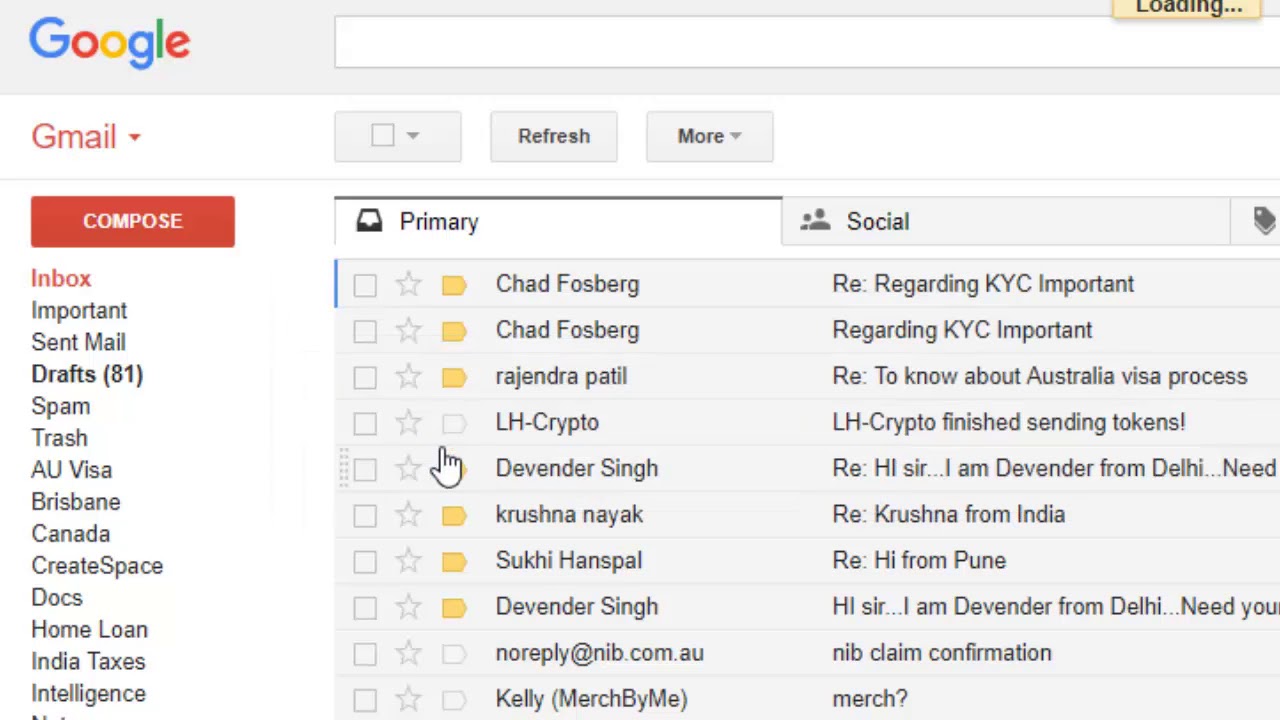Image resolution: width=1280 pixels, height=720 pixels.
Task: Open the Drafts (81) folder
Action: 87,374
